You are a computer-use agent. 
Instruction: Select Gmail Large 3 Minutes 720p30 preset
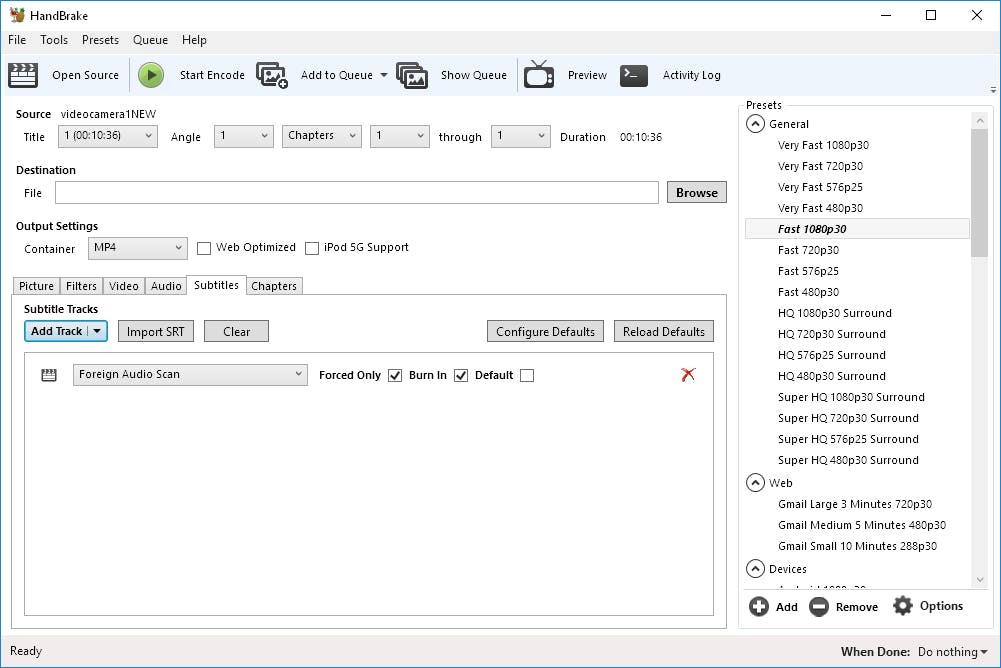tap(855, 504)
